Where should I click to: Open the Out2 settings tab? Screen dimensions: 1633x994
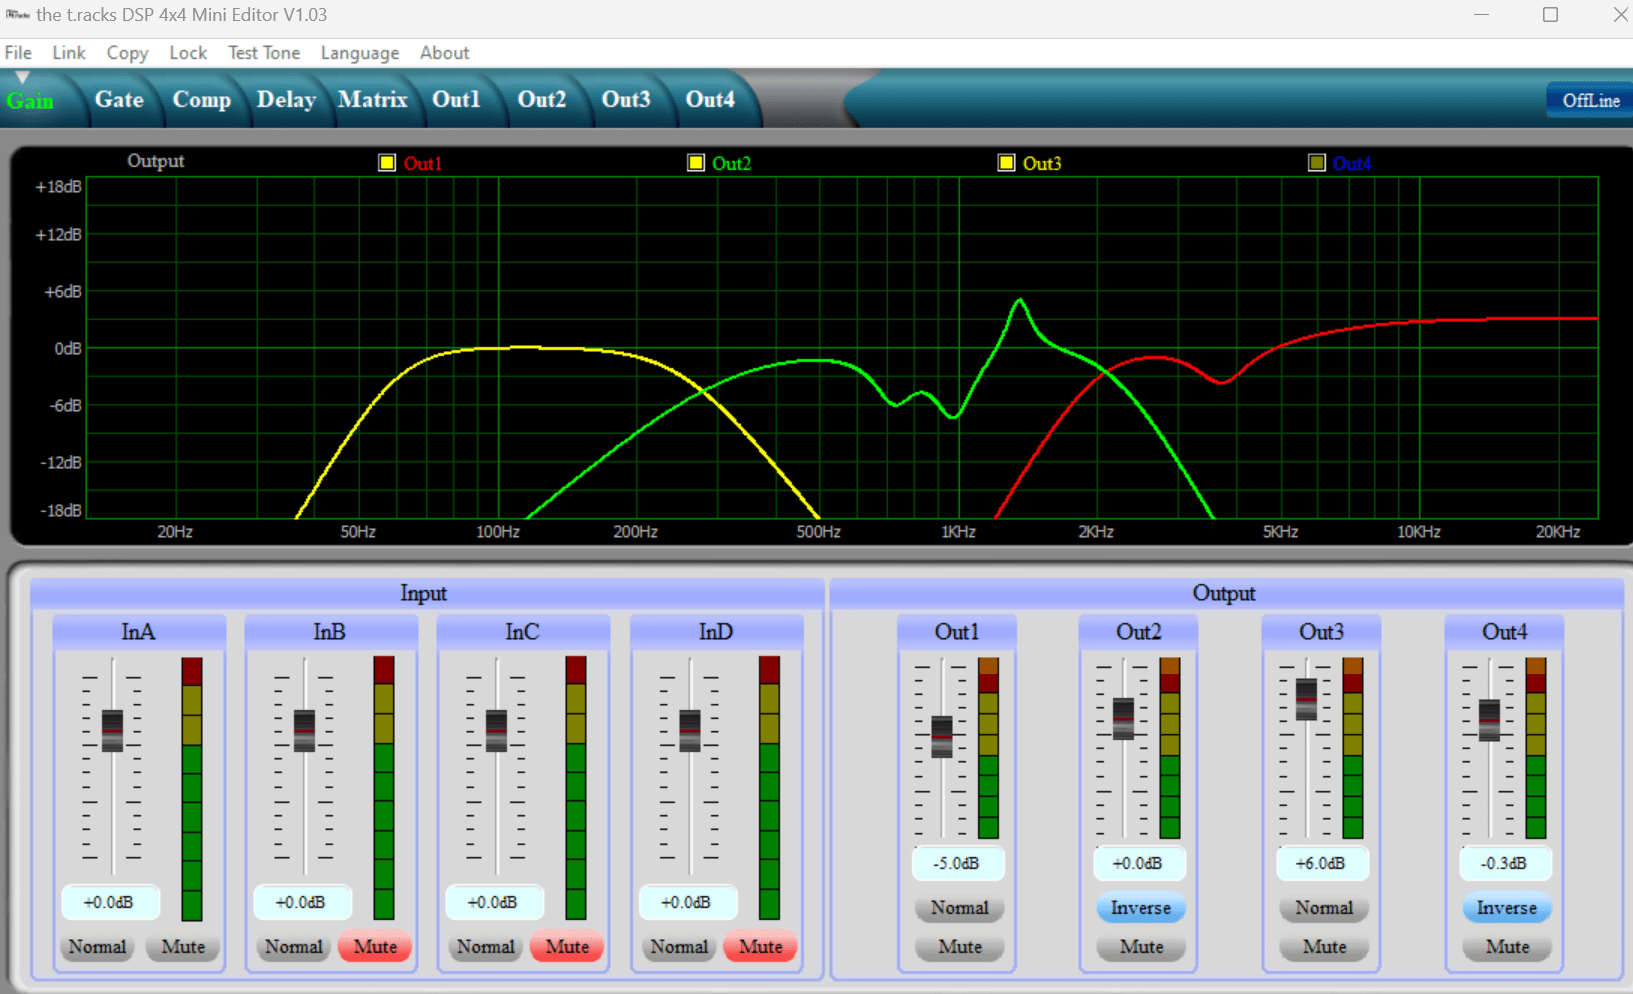tap(542, 99)
